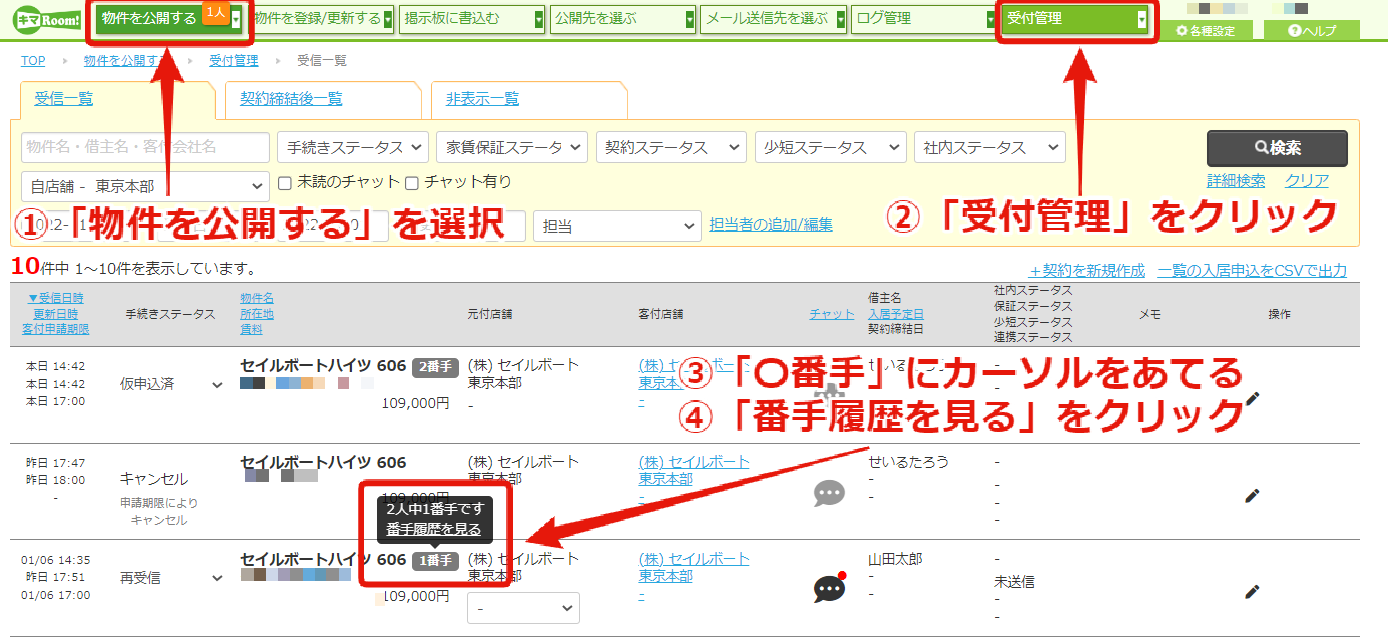Viewport: 1388px width, 637px height.
Task: Switch to 非表示一覧 tab
Action: click(482, 98)
